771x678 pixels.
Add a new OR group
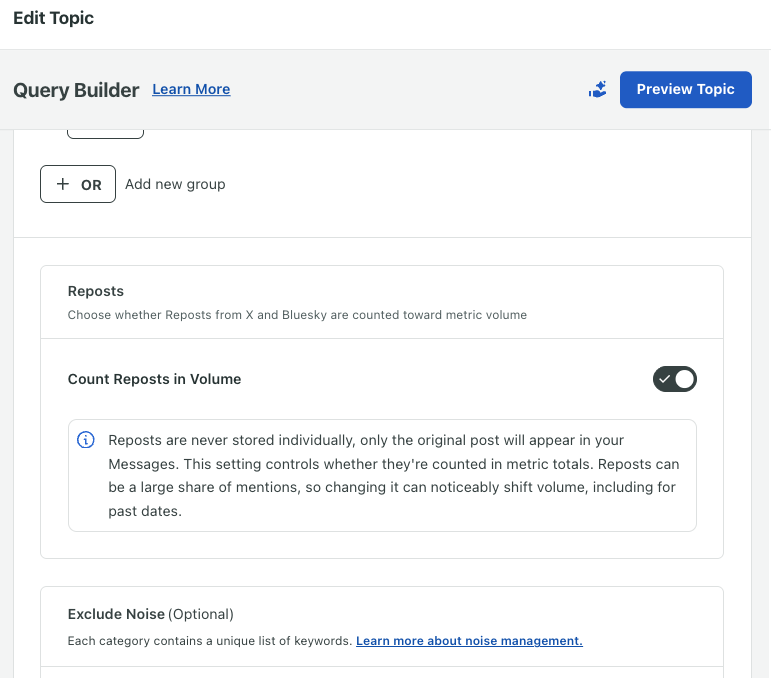point(78,184)
